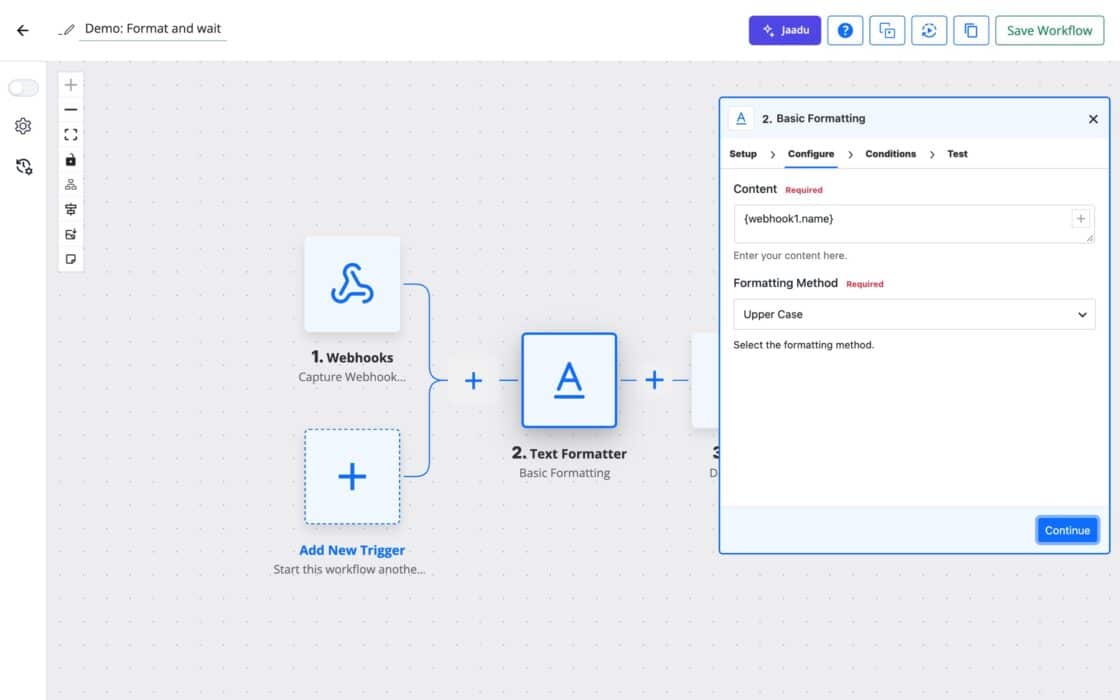The image size is (1120, 700).
Task: Click the hierarchy layout icon
Action: click(x=71, y=184)
